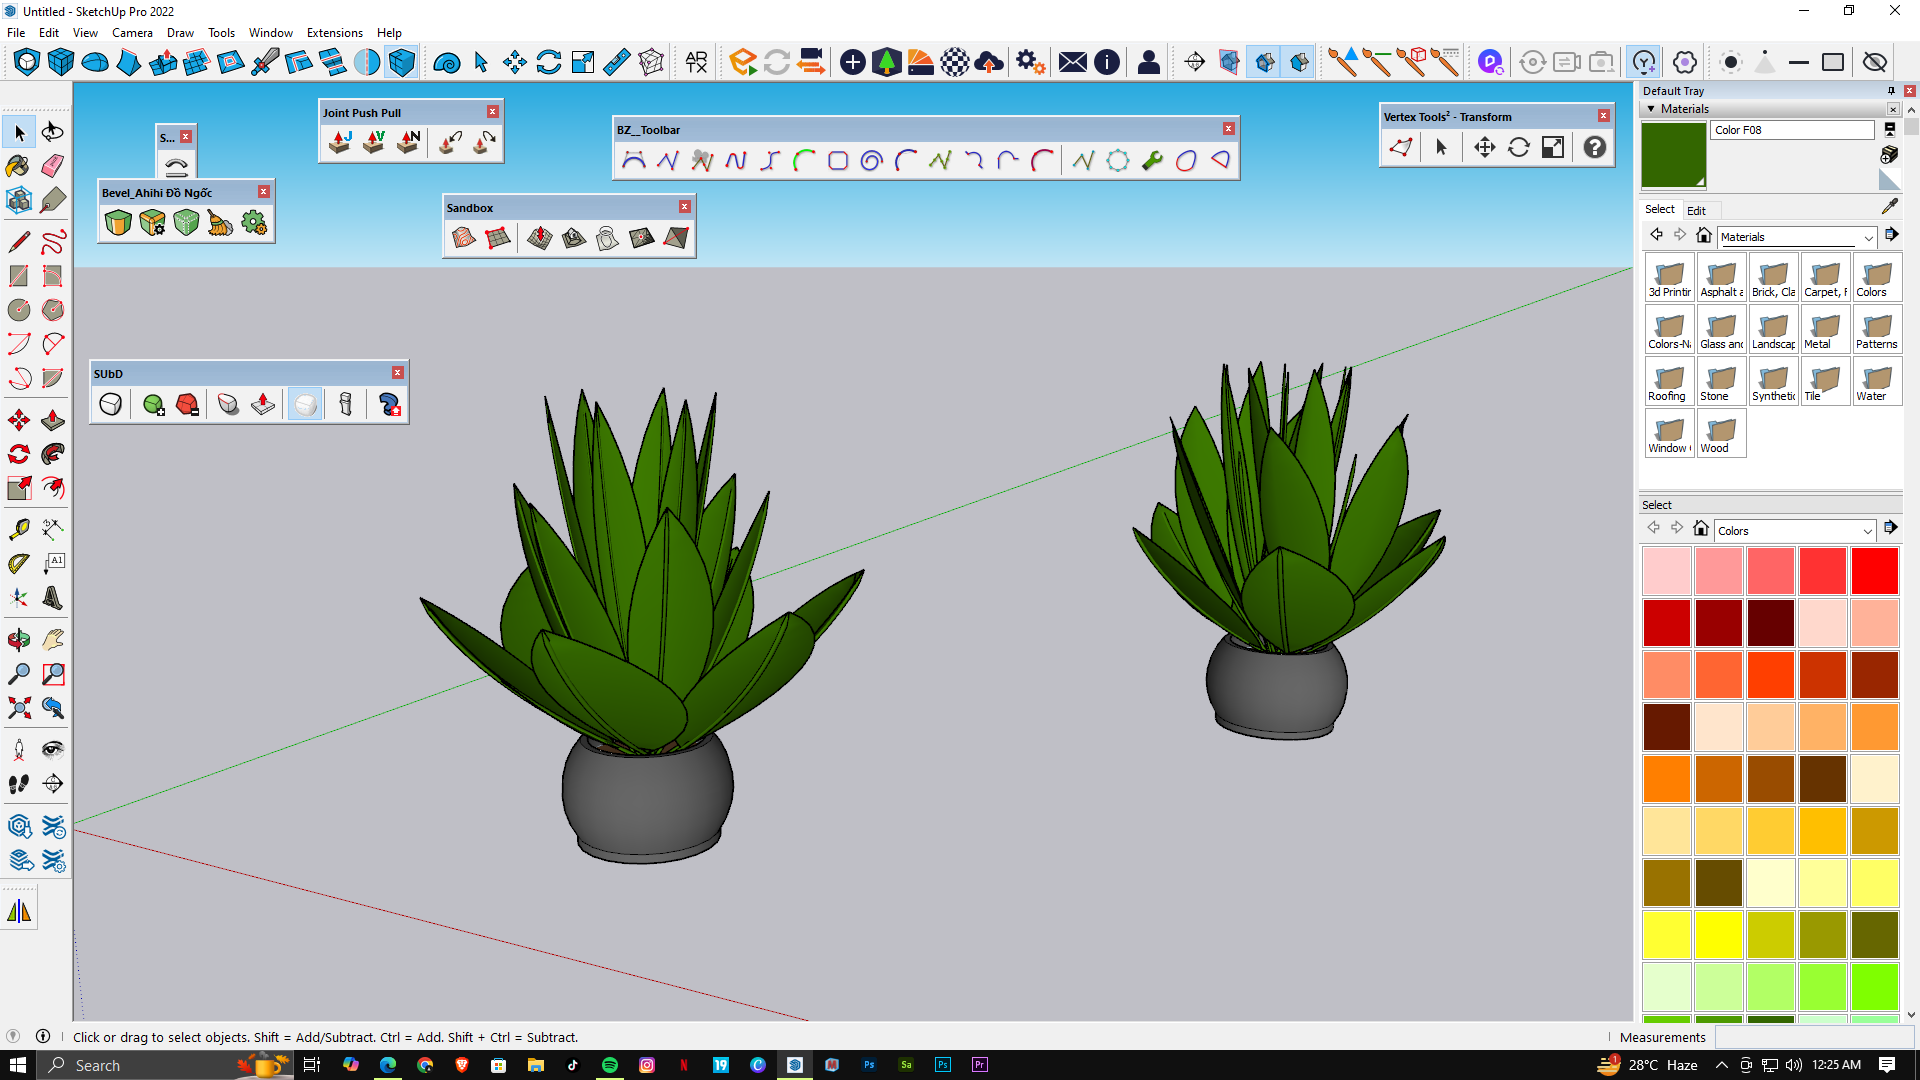This screenshot has width=1920, height=1080.
Task: Expand the Materials category dropdown
Action: pyautogui.click(x=1867, y=236)
